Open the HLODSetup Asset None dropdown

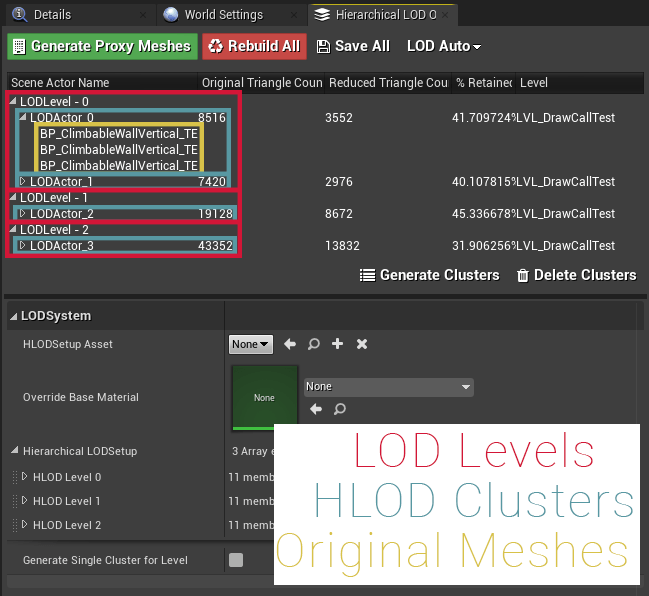250,344
